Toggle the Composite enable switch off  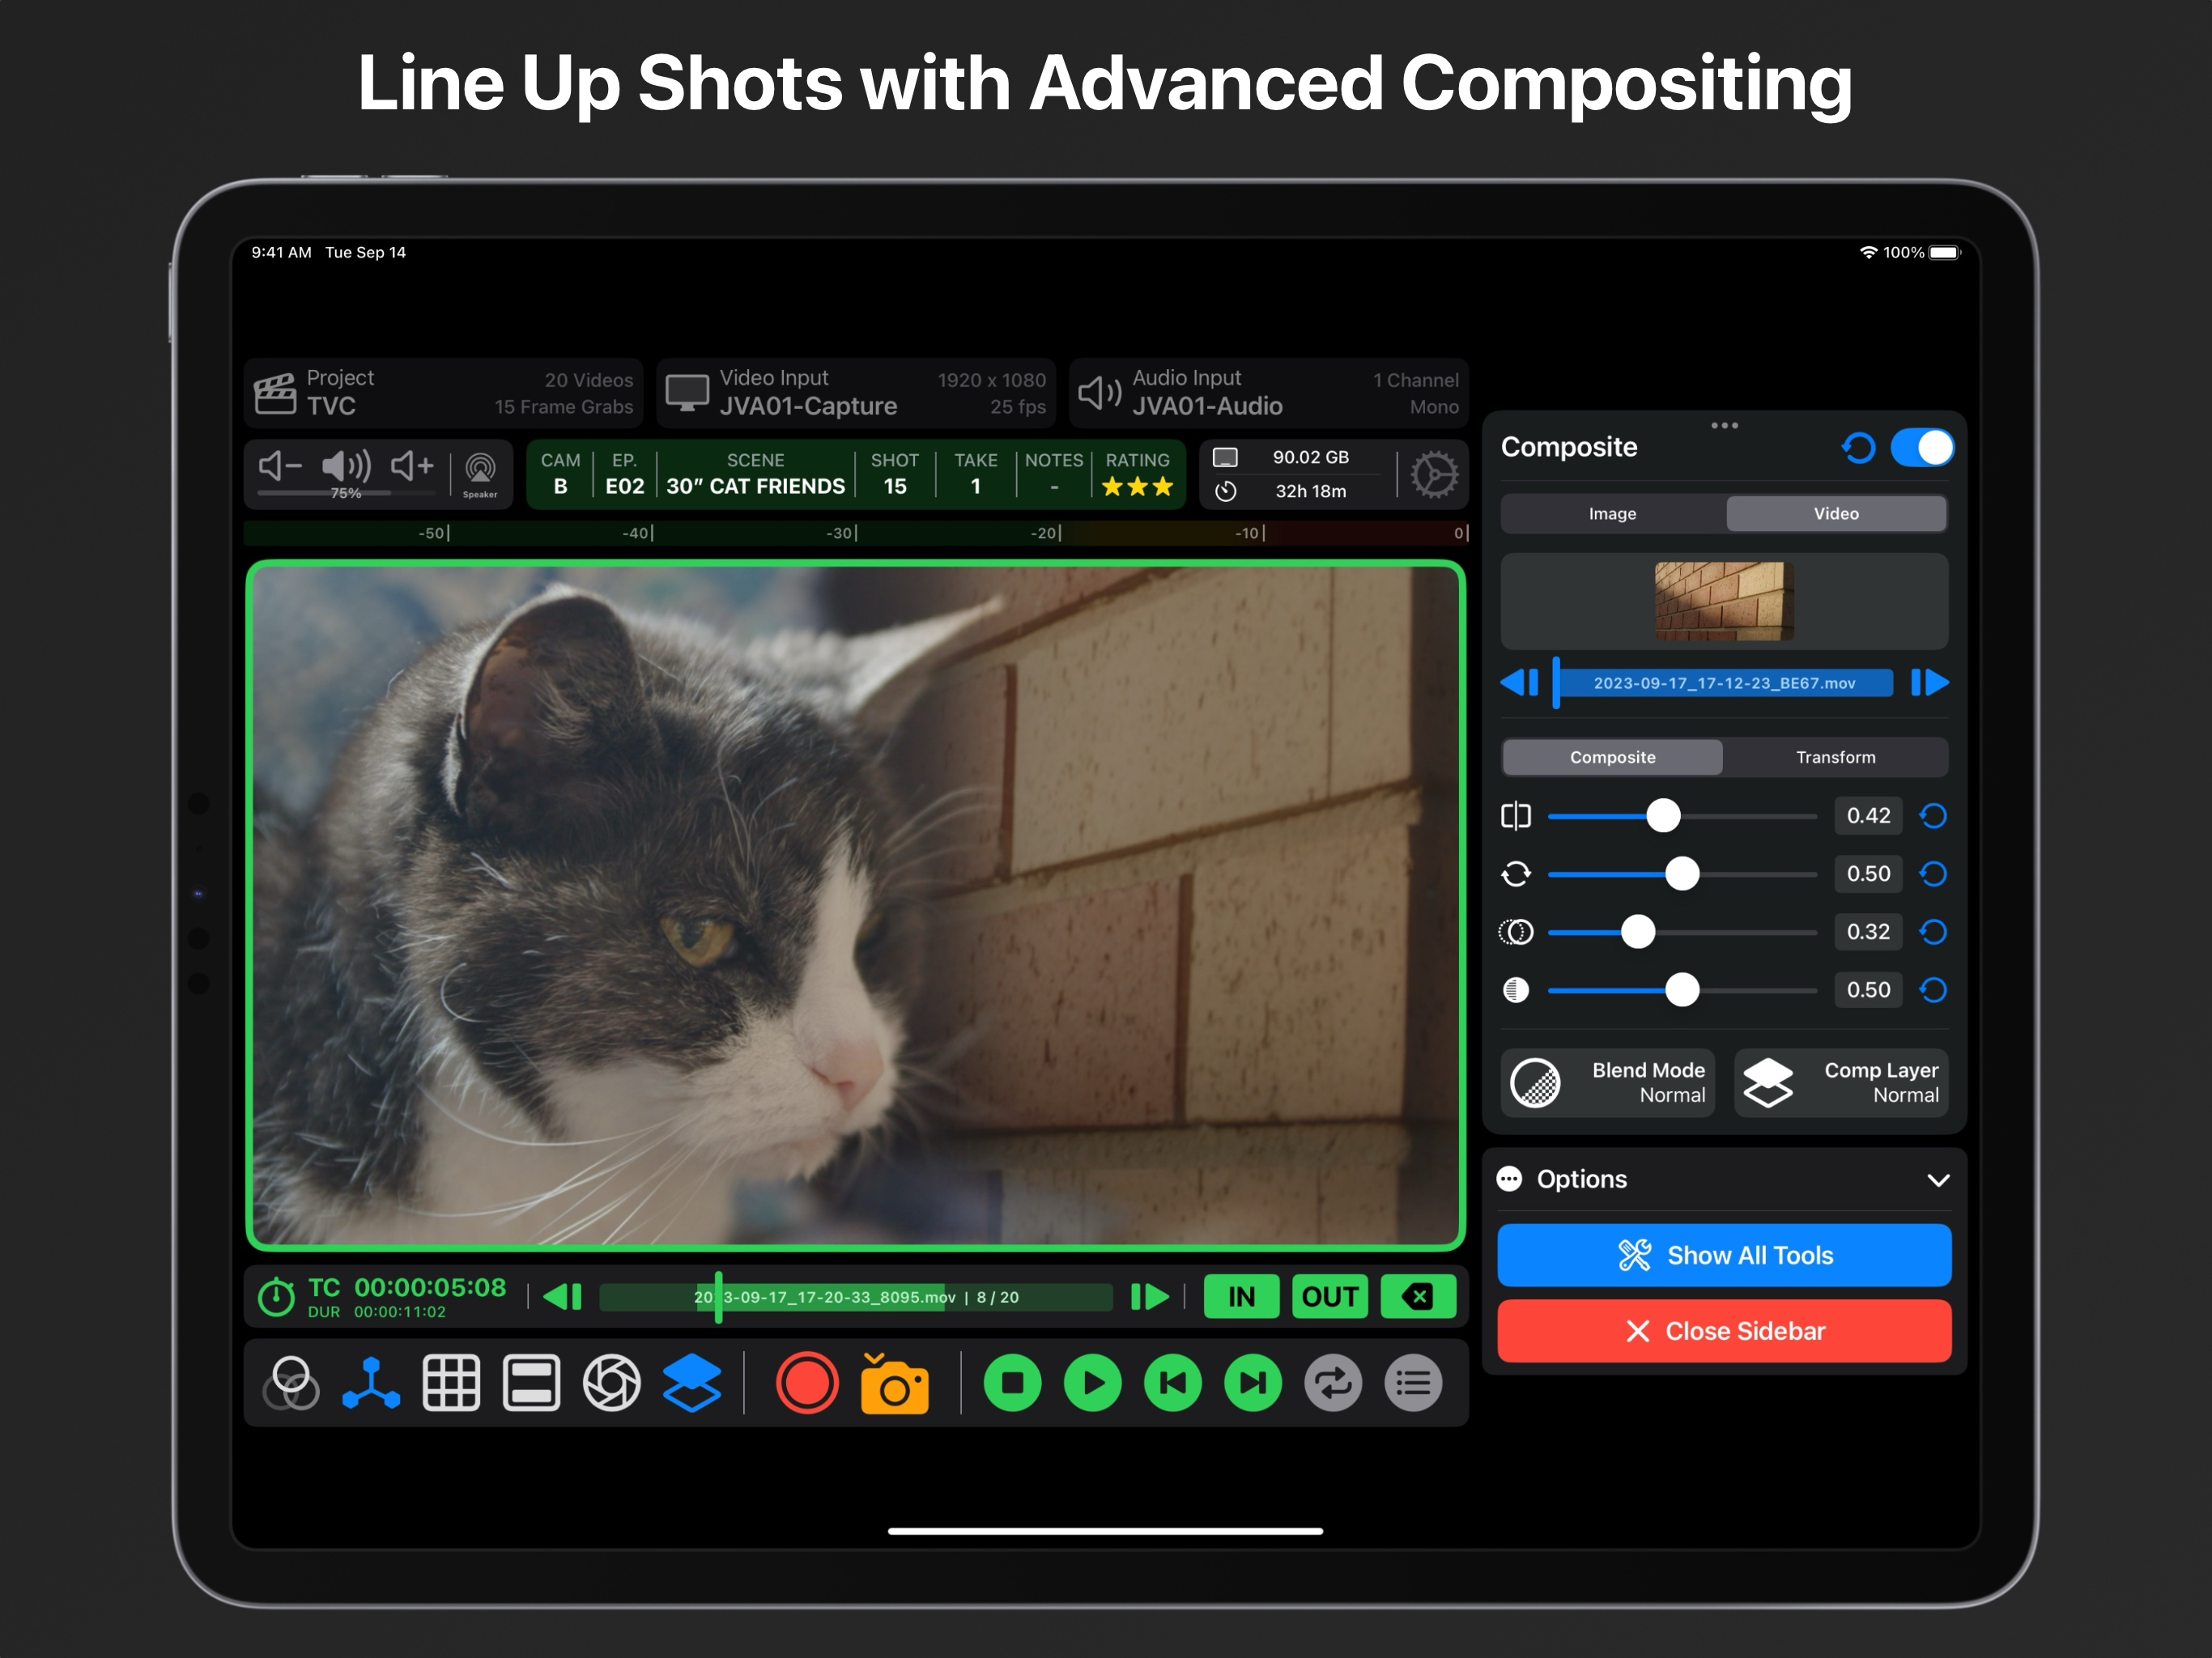pos(1921,447)
